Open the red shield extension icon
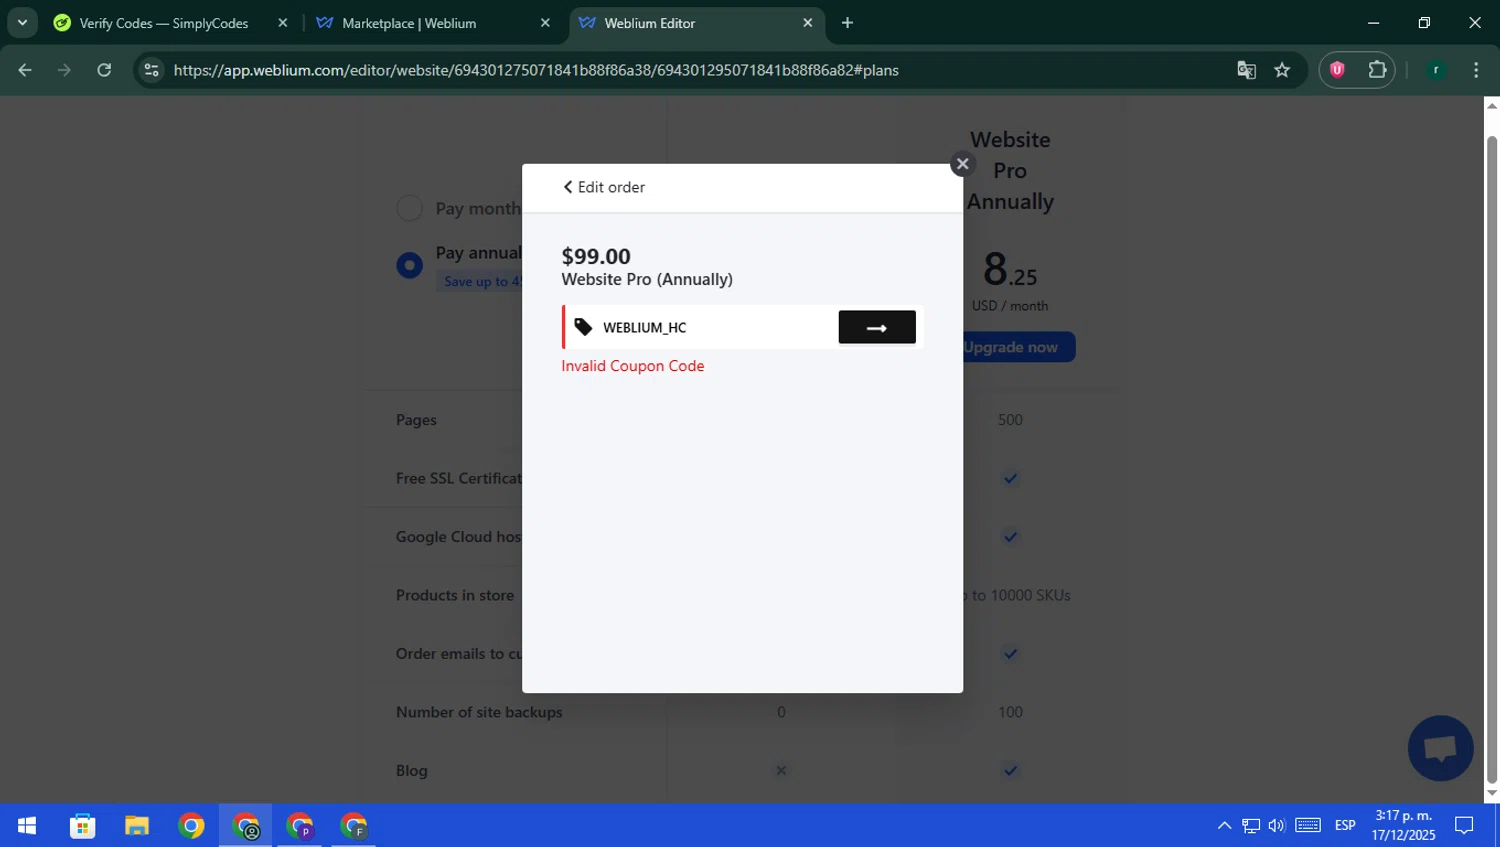 pos(1337,70)
